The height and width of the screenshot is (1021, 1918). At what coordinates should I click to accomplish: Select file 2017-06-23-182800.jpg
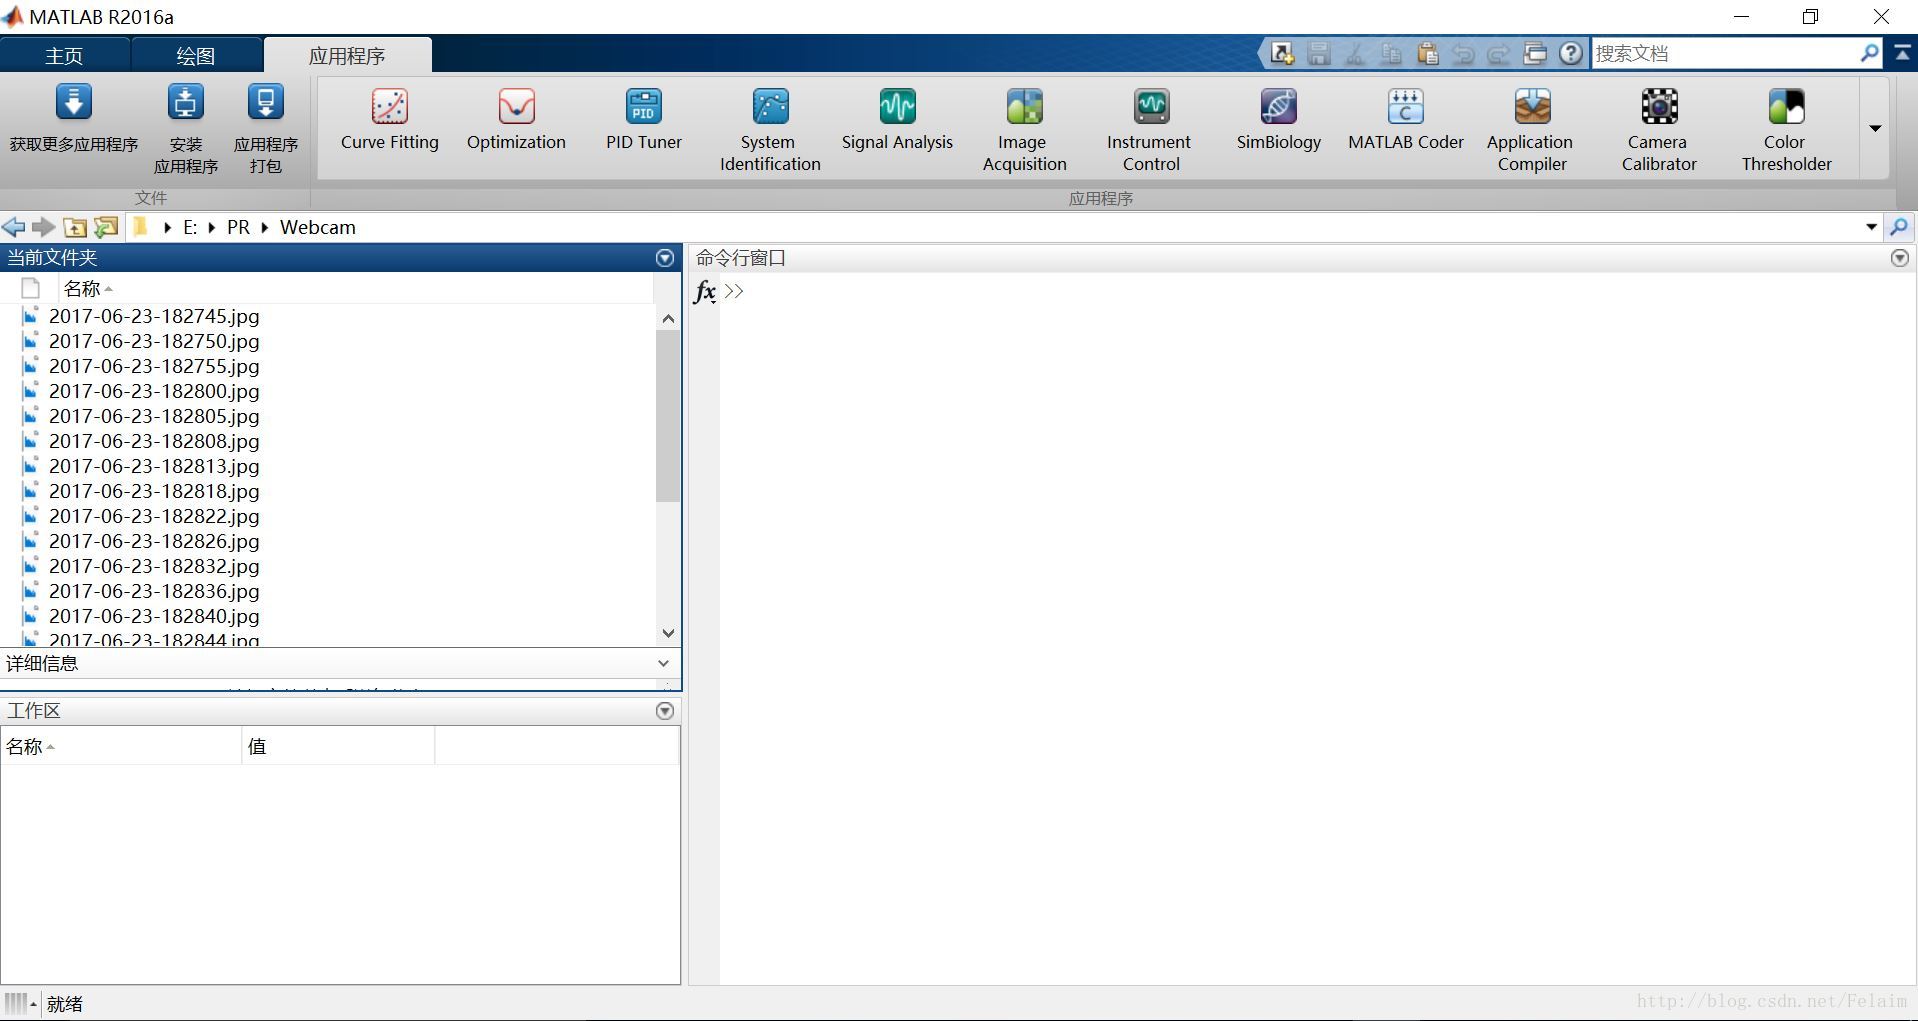click(x=154, y=391)
